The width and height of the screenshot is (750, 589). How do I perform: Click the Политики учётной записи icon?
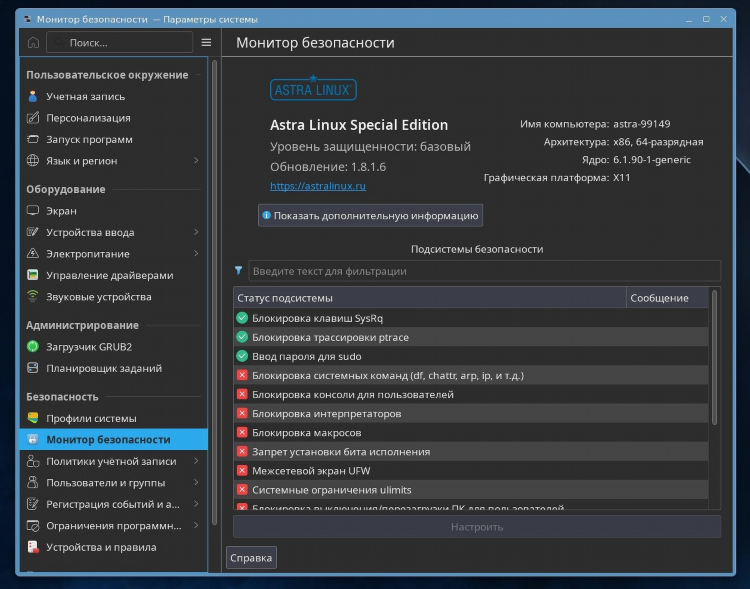[x=33, y=461]
